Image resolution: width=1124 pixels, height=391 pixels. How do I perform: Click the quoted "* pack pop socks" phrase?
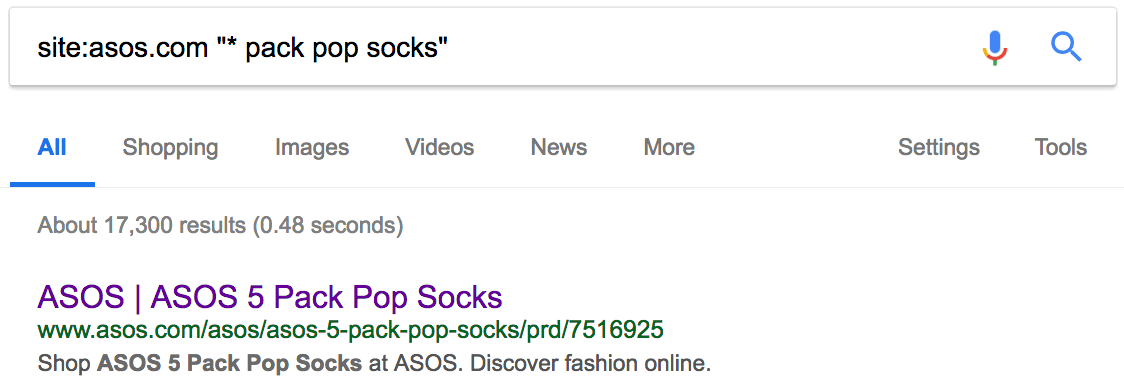(332, 48)
